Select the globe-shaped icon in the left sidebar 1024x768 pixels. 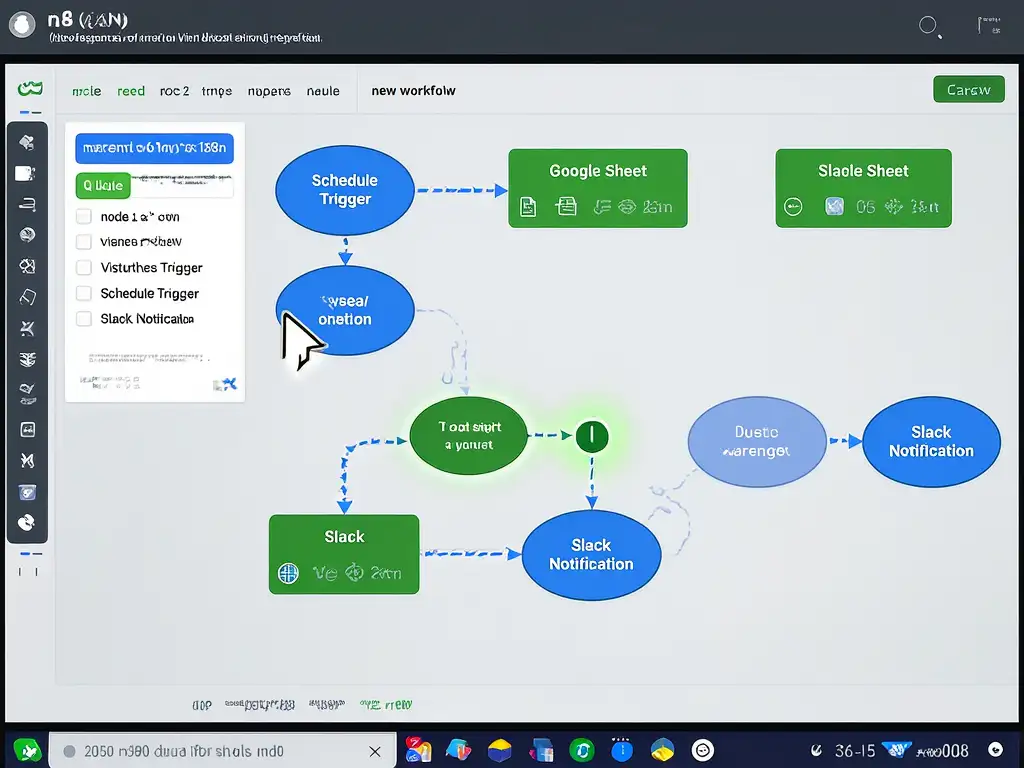click(x=27, y=234)
